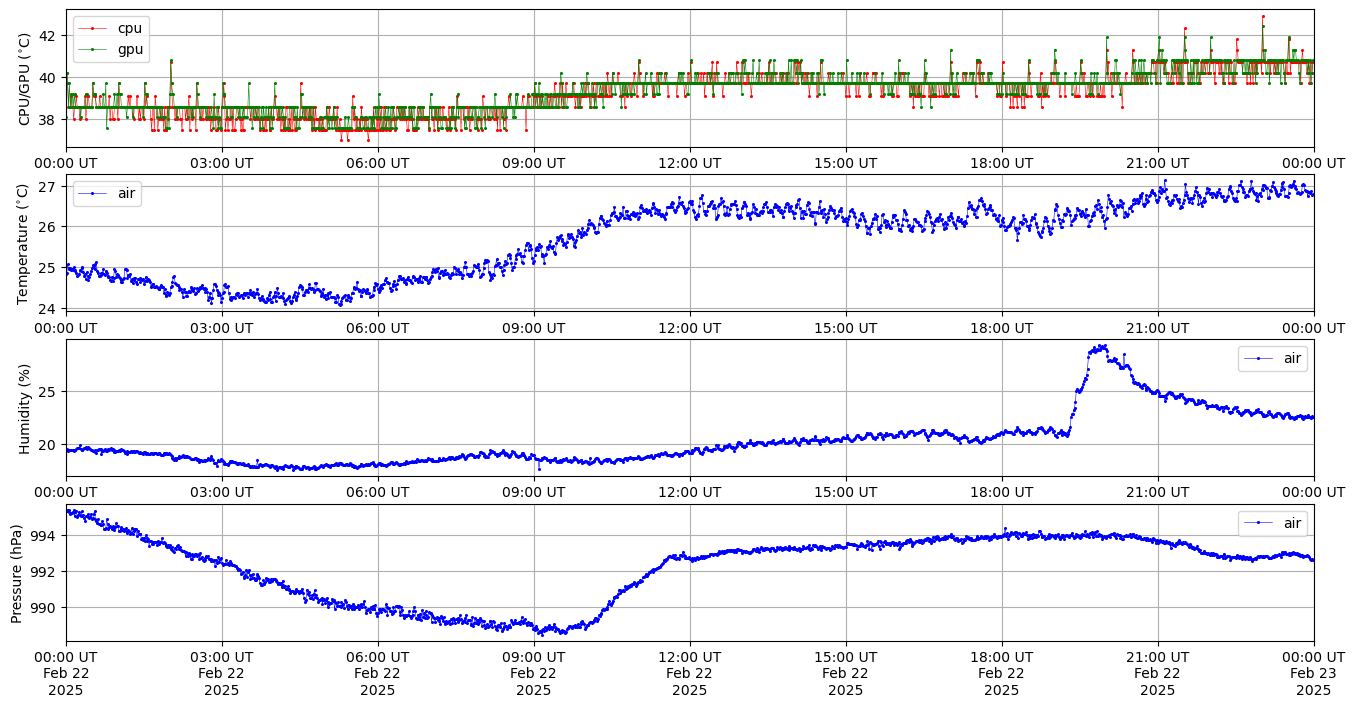The width and height of the screenshot is (1355, 707).
Task: Select the 'Temperature (°C)' y-axis label
Action: click(25, 243)
